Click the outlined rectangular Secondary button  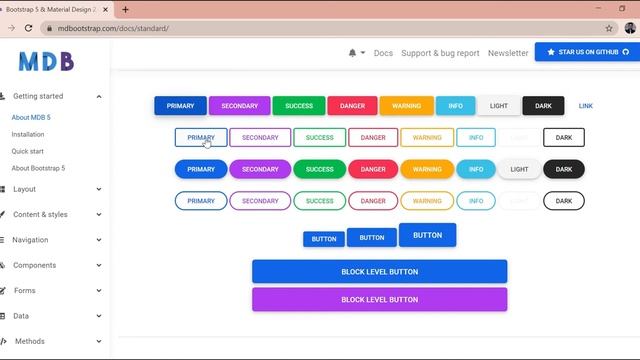click(260, 138)
